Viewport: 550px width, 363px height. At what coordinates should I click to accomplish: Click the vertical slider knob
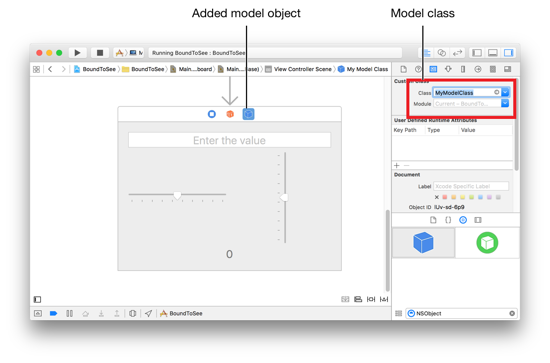[284, 198]
